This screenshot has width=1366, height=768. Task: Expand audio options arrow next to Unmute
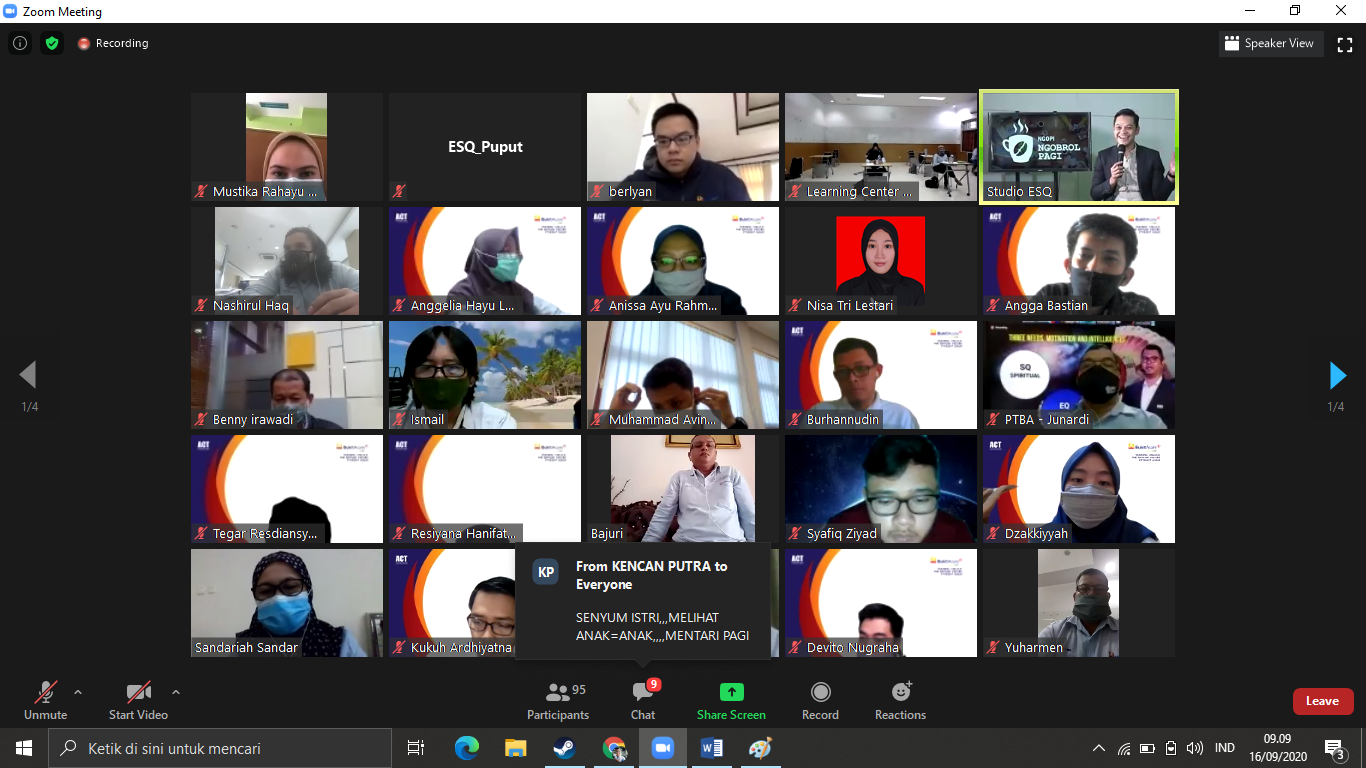tap(78, 692)
